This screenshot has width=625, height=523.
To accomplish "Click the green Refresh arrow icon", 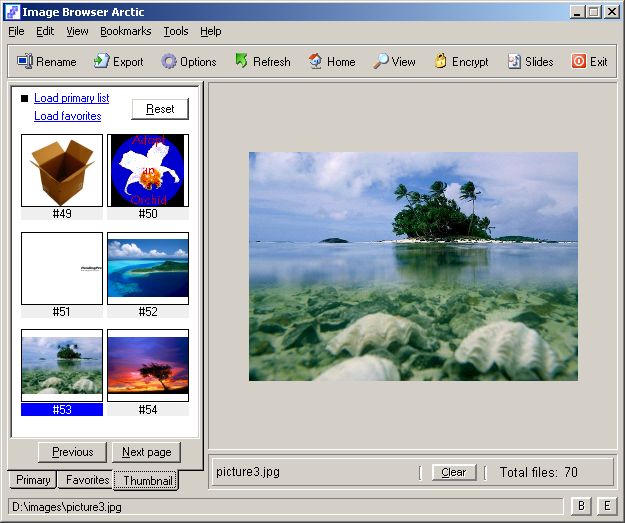I will coord(241,61).
